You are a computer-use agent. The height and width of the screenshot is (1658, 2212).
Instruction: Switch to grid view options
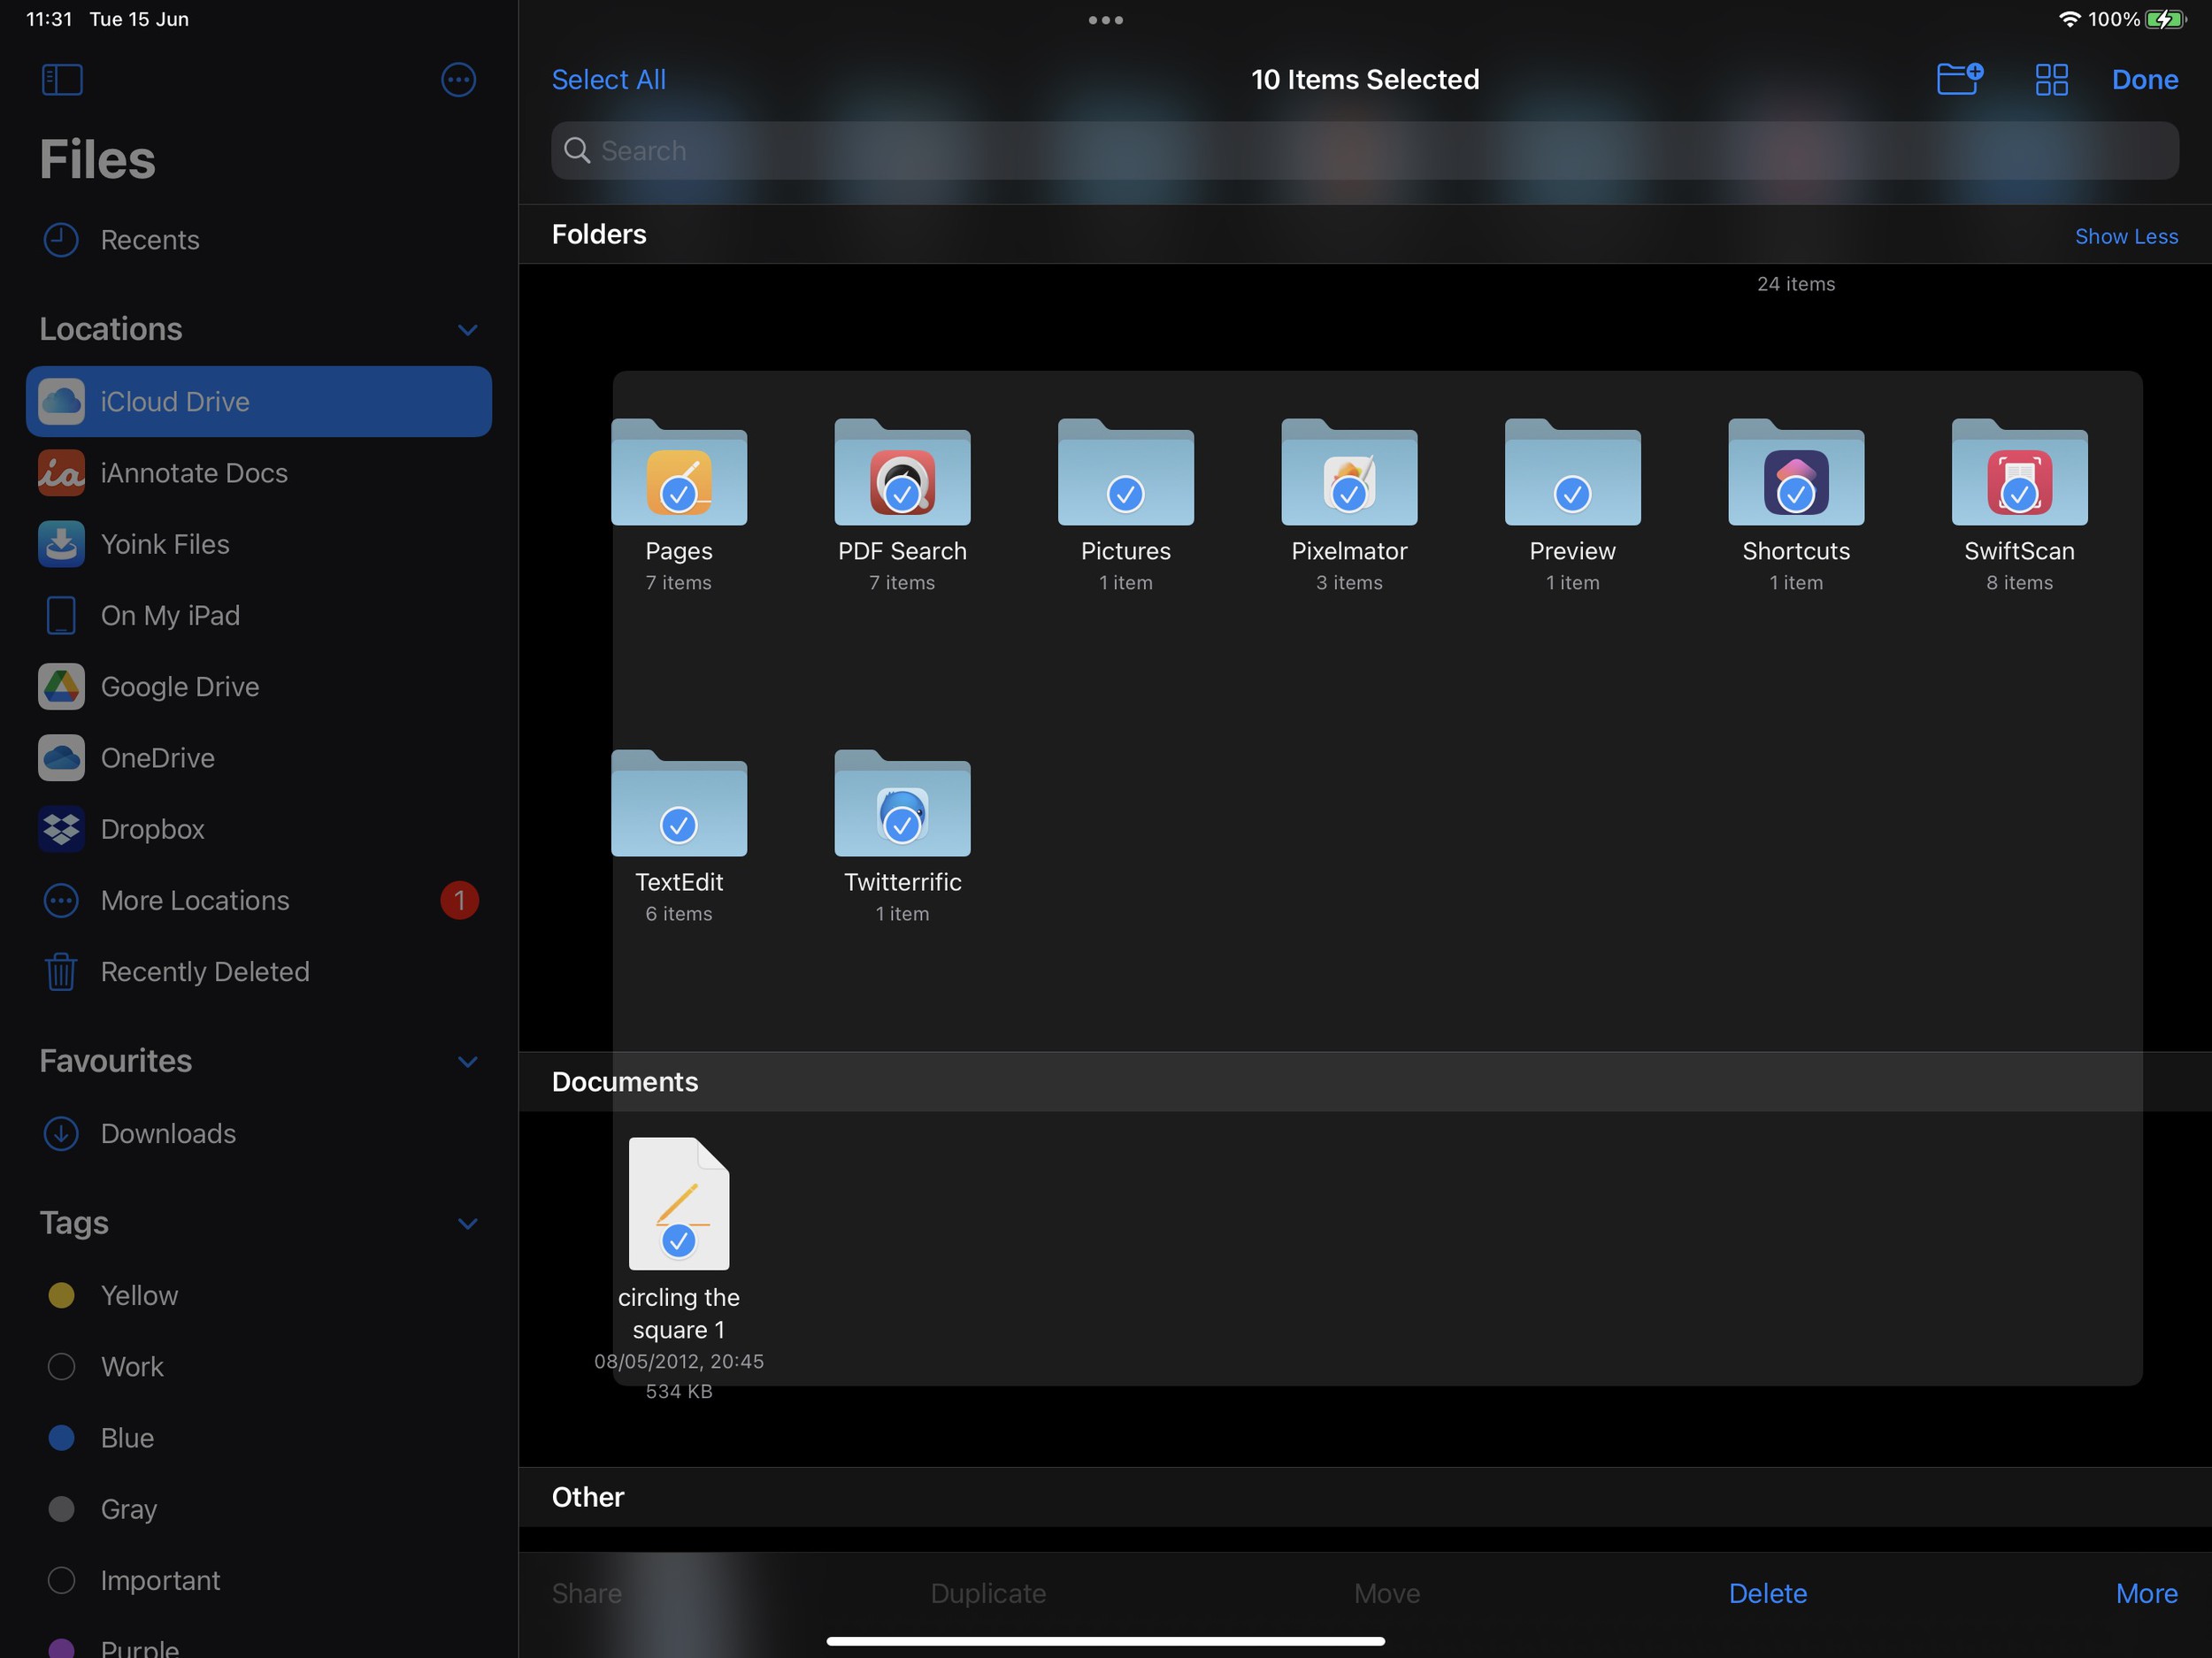point(2050,79)
